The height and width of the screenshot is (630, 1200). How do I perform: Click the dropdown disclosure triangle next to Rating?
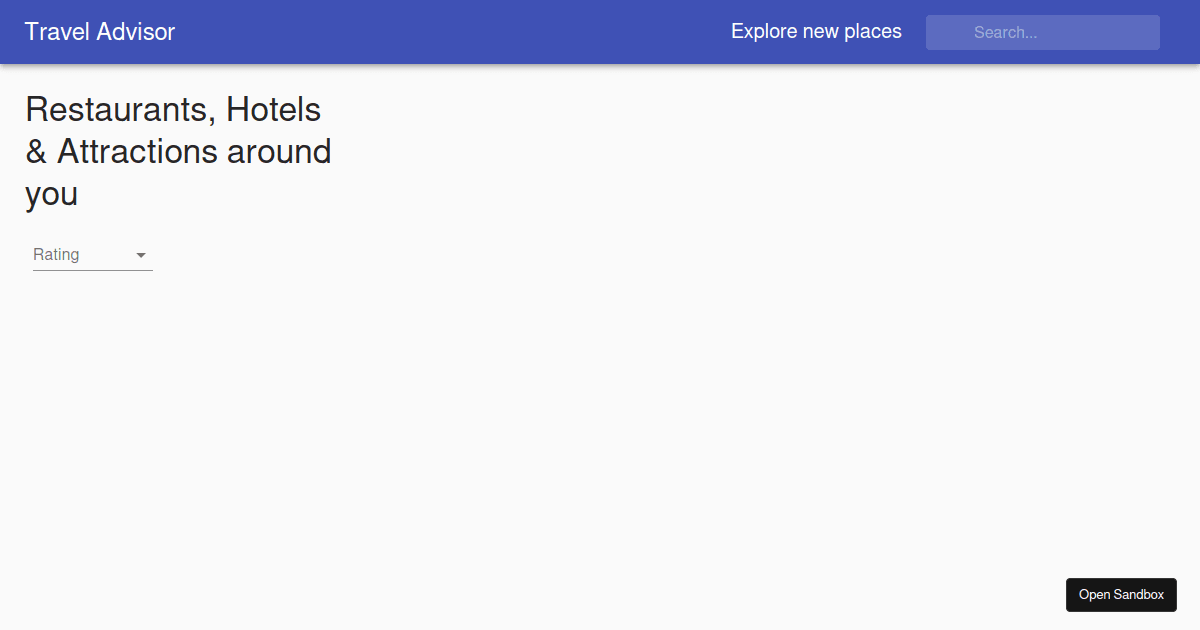point(141,255)
